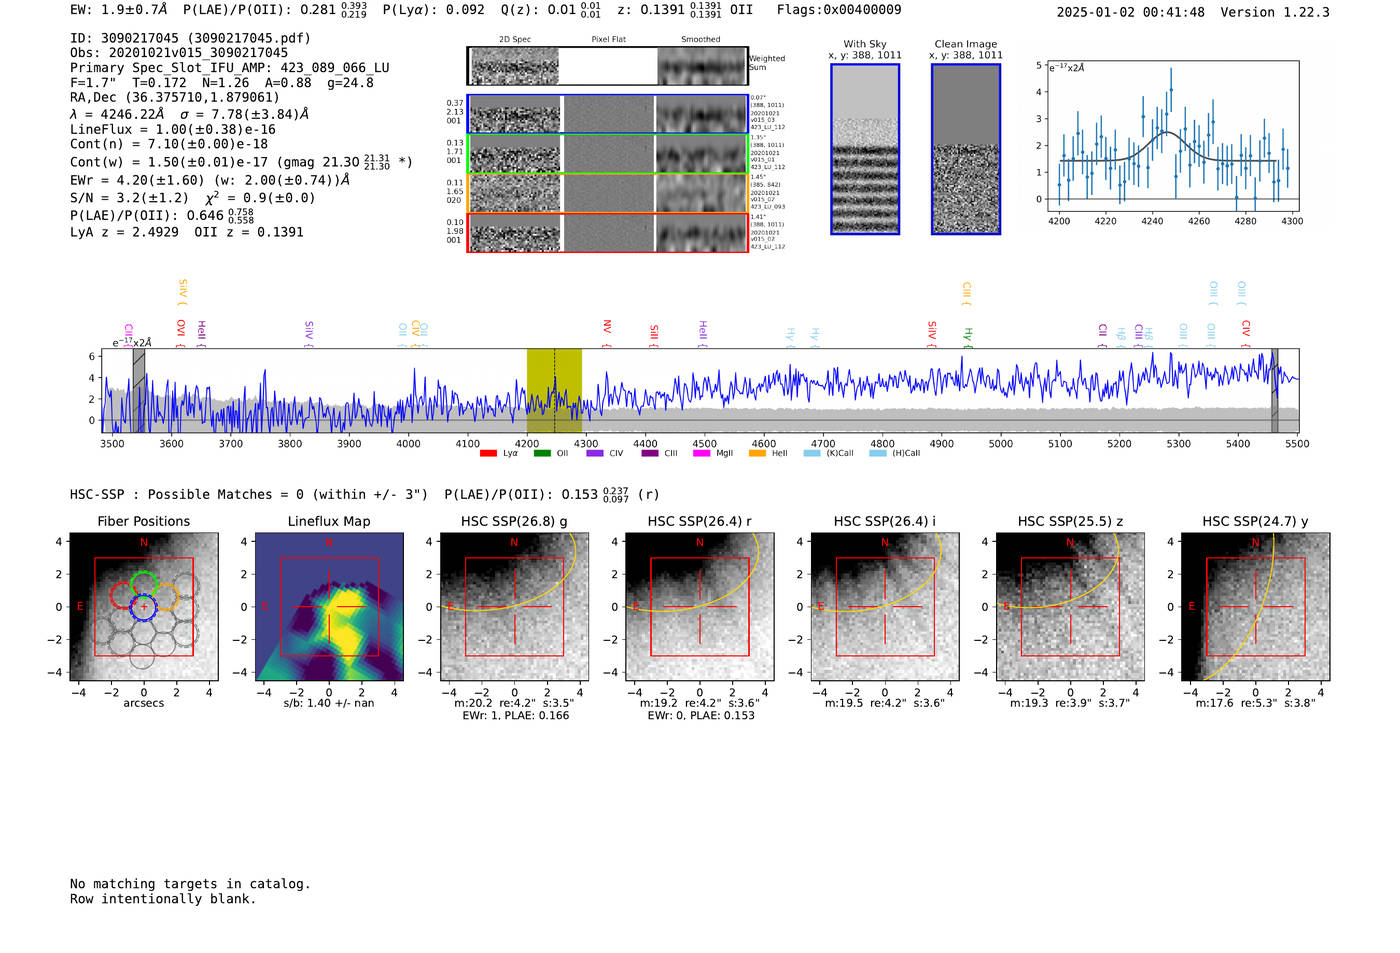The width and height of the screenshot is (1400, 953).
Task: Click the red dashed fiber circle
Action: point(122,596)
